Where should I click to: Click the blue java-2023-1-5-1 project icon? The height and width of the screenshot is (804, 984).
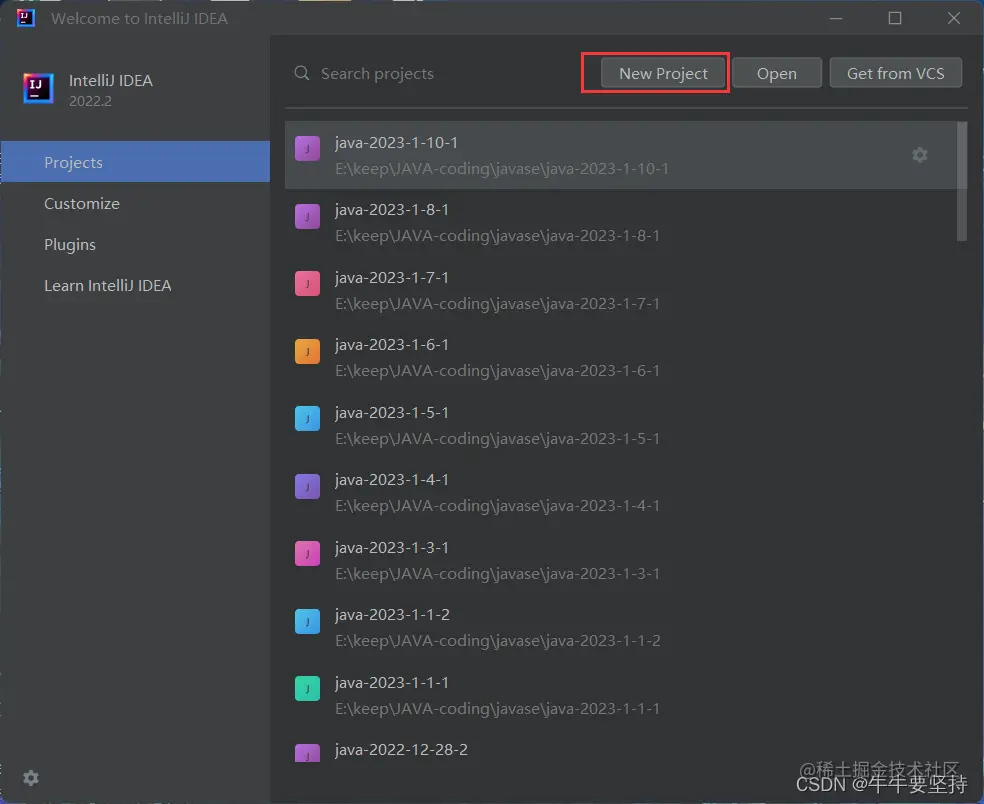[x=308, y=419]
